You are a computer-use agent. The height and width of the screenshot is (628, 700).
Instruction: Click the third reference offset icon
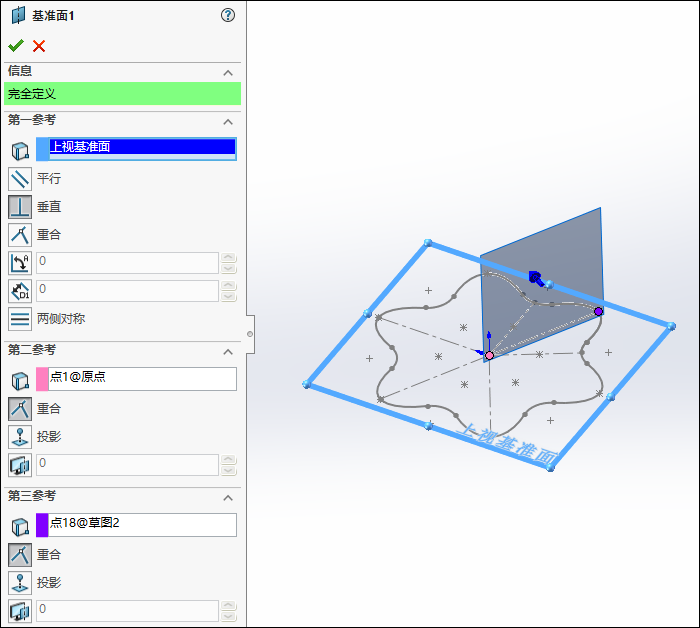20,611
